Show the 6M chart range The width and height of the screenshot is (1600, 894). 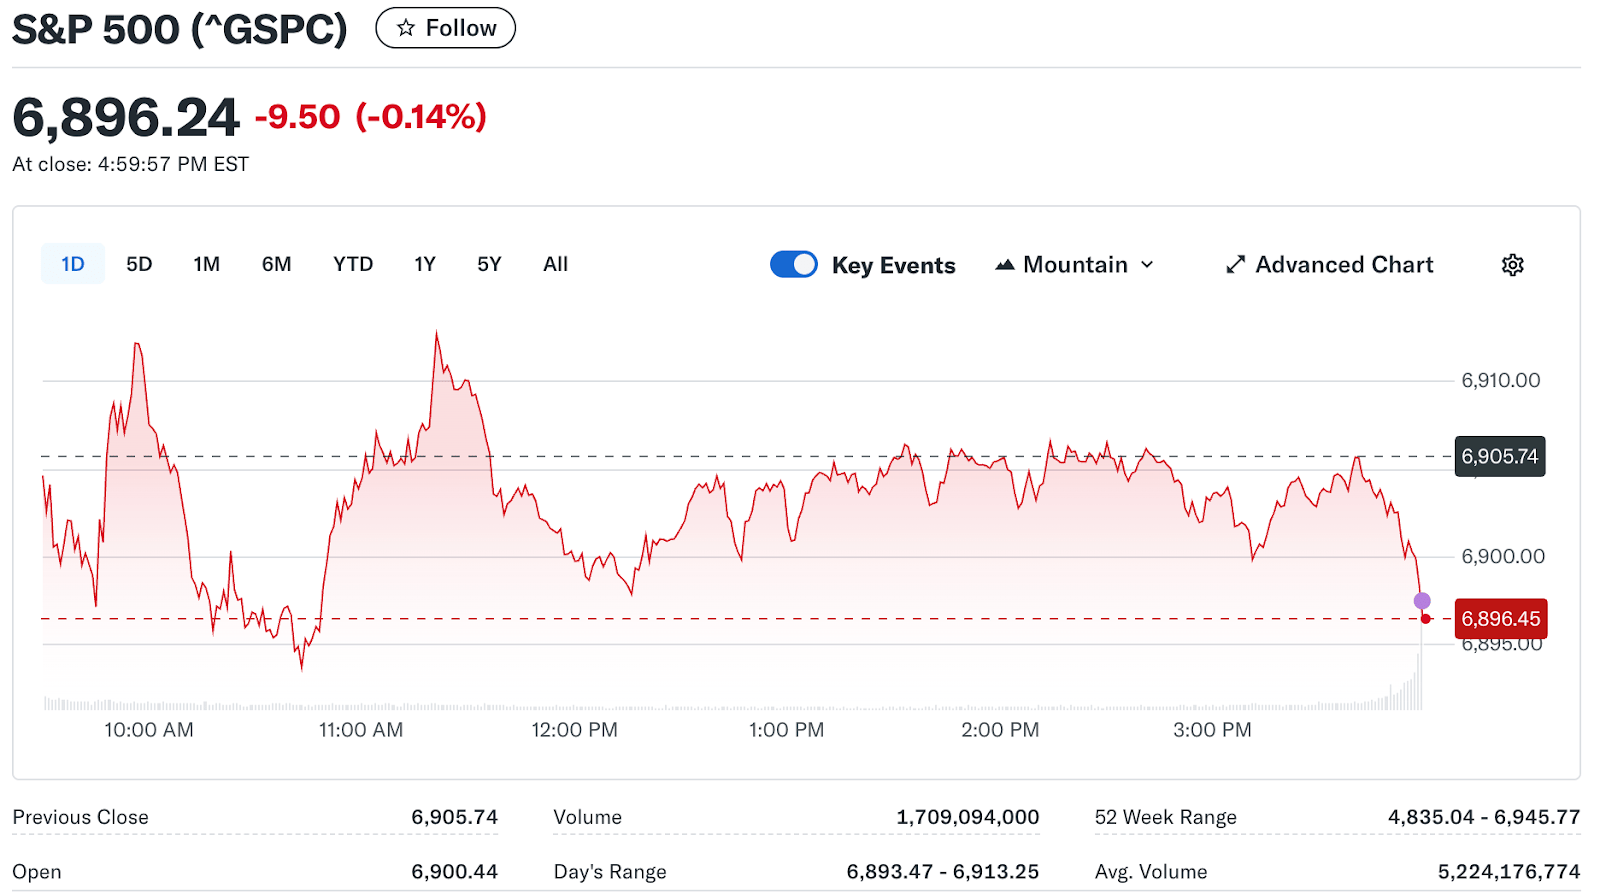pos(277,264)
